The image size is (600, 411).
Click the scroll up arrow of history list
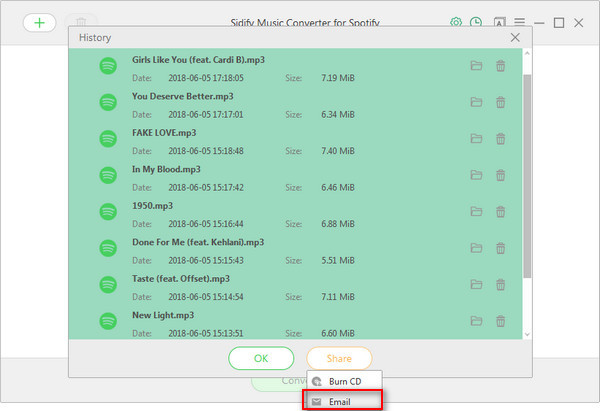pyautogui.click(x=527, y=54)
